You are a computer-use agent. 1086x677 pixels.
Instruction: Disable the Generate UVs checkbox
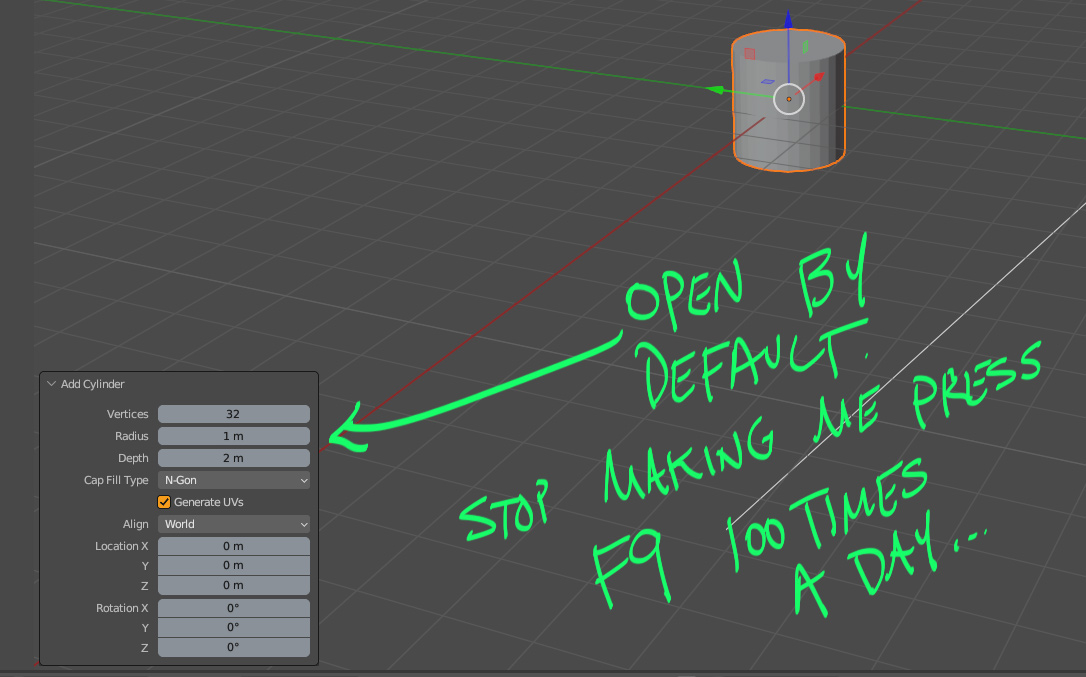(164, 502)
